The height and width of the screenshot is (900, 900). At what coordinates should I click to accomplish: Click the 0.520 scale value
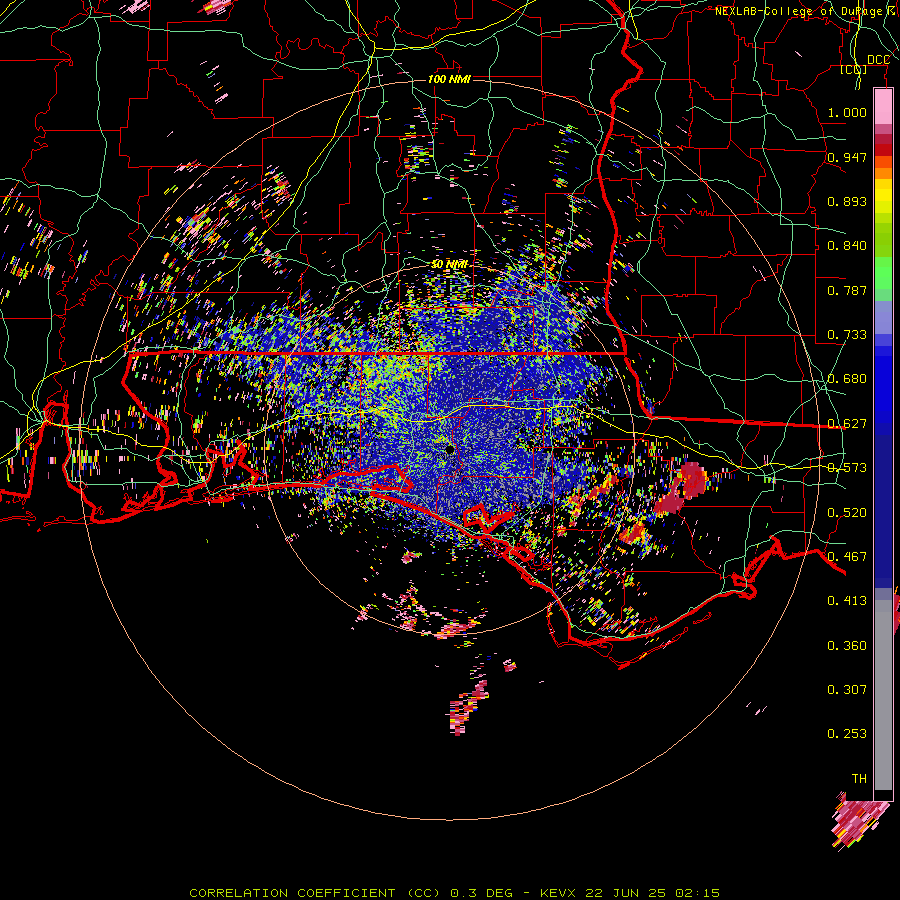[x=847, y=513]
